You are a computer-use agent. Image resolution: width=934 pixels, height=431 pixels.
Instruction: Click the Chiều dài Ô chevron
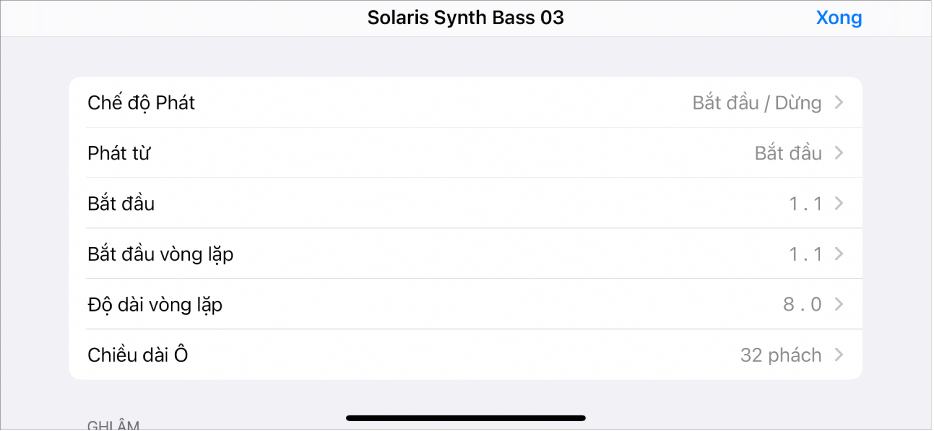pos(839,355)
